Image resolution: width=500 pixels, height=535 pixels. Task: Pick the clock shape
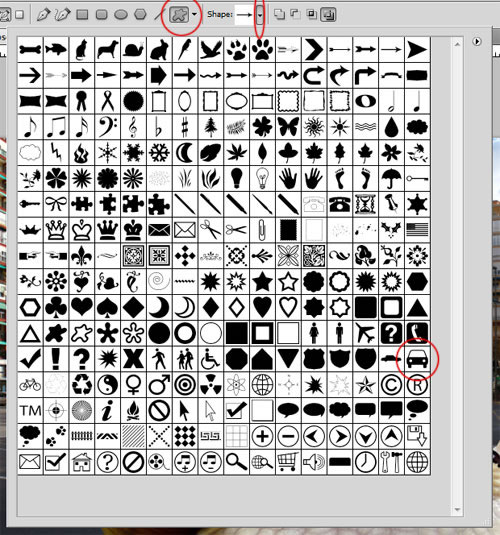366,462
